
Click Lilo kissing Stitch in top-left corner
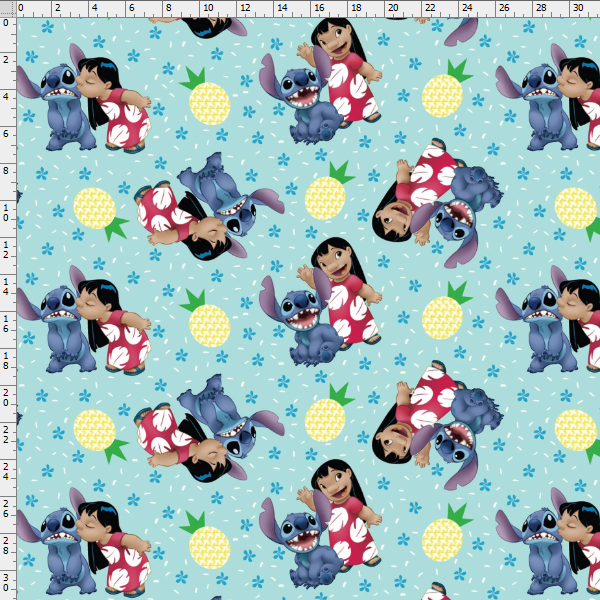(x=95, y=100)
